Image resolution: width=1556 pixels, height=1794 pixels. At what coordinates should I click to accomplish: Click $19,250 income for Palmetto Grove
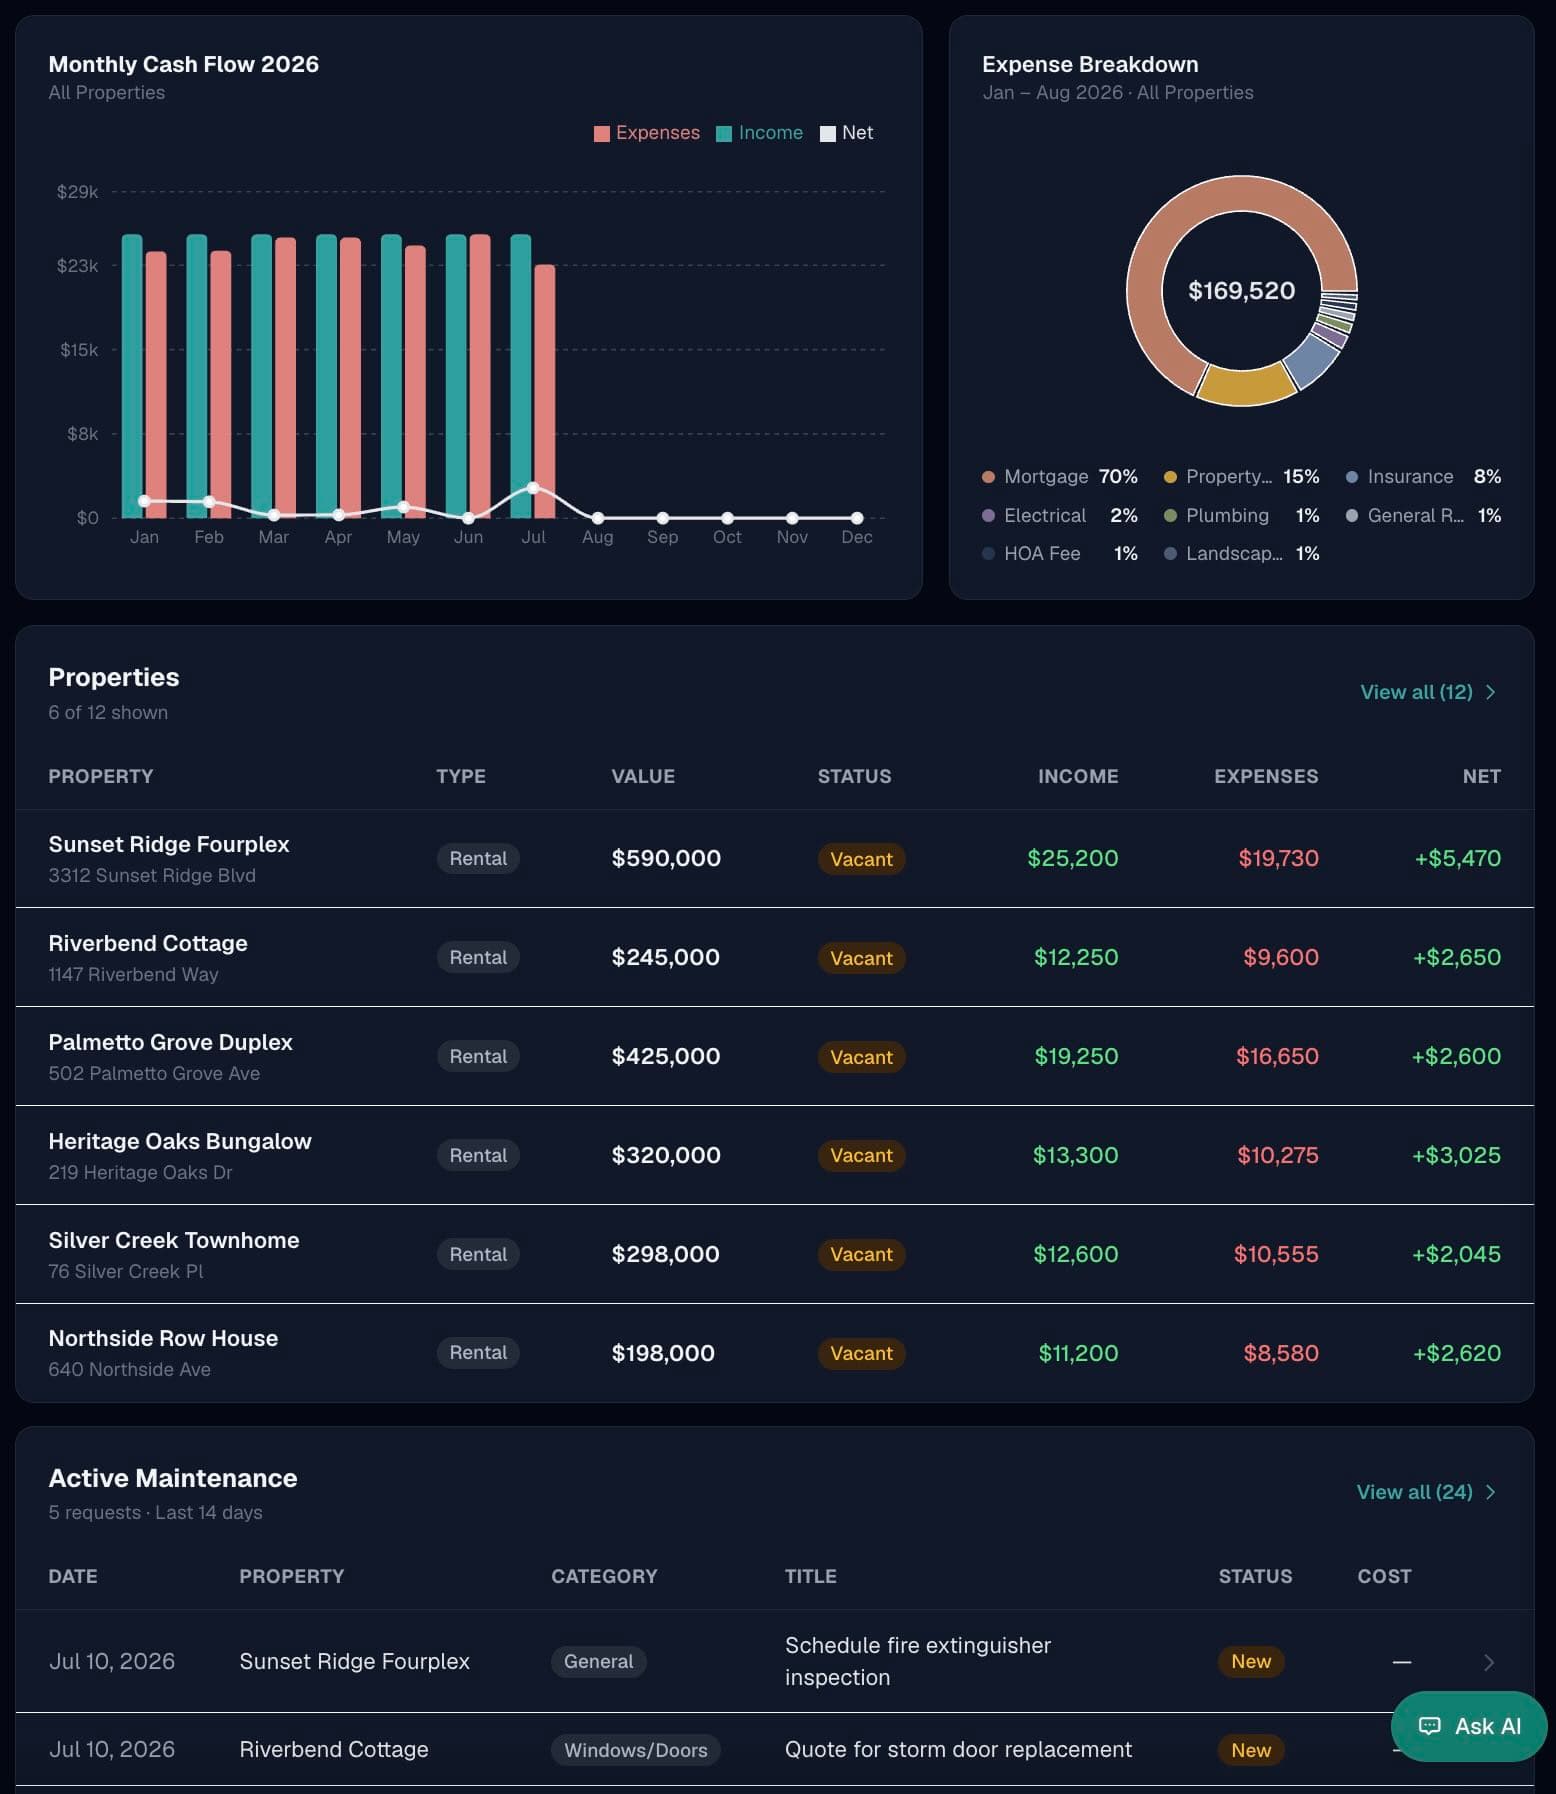point(1076,1056)
